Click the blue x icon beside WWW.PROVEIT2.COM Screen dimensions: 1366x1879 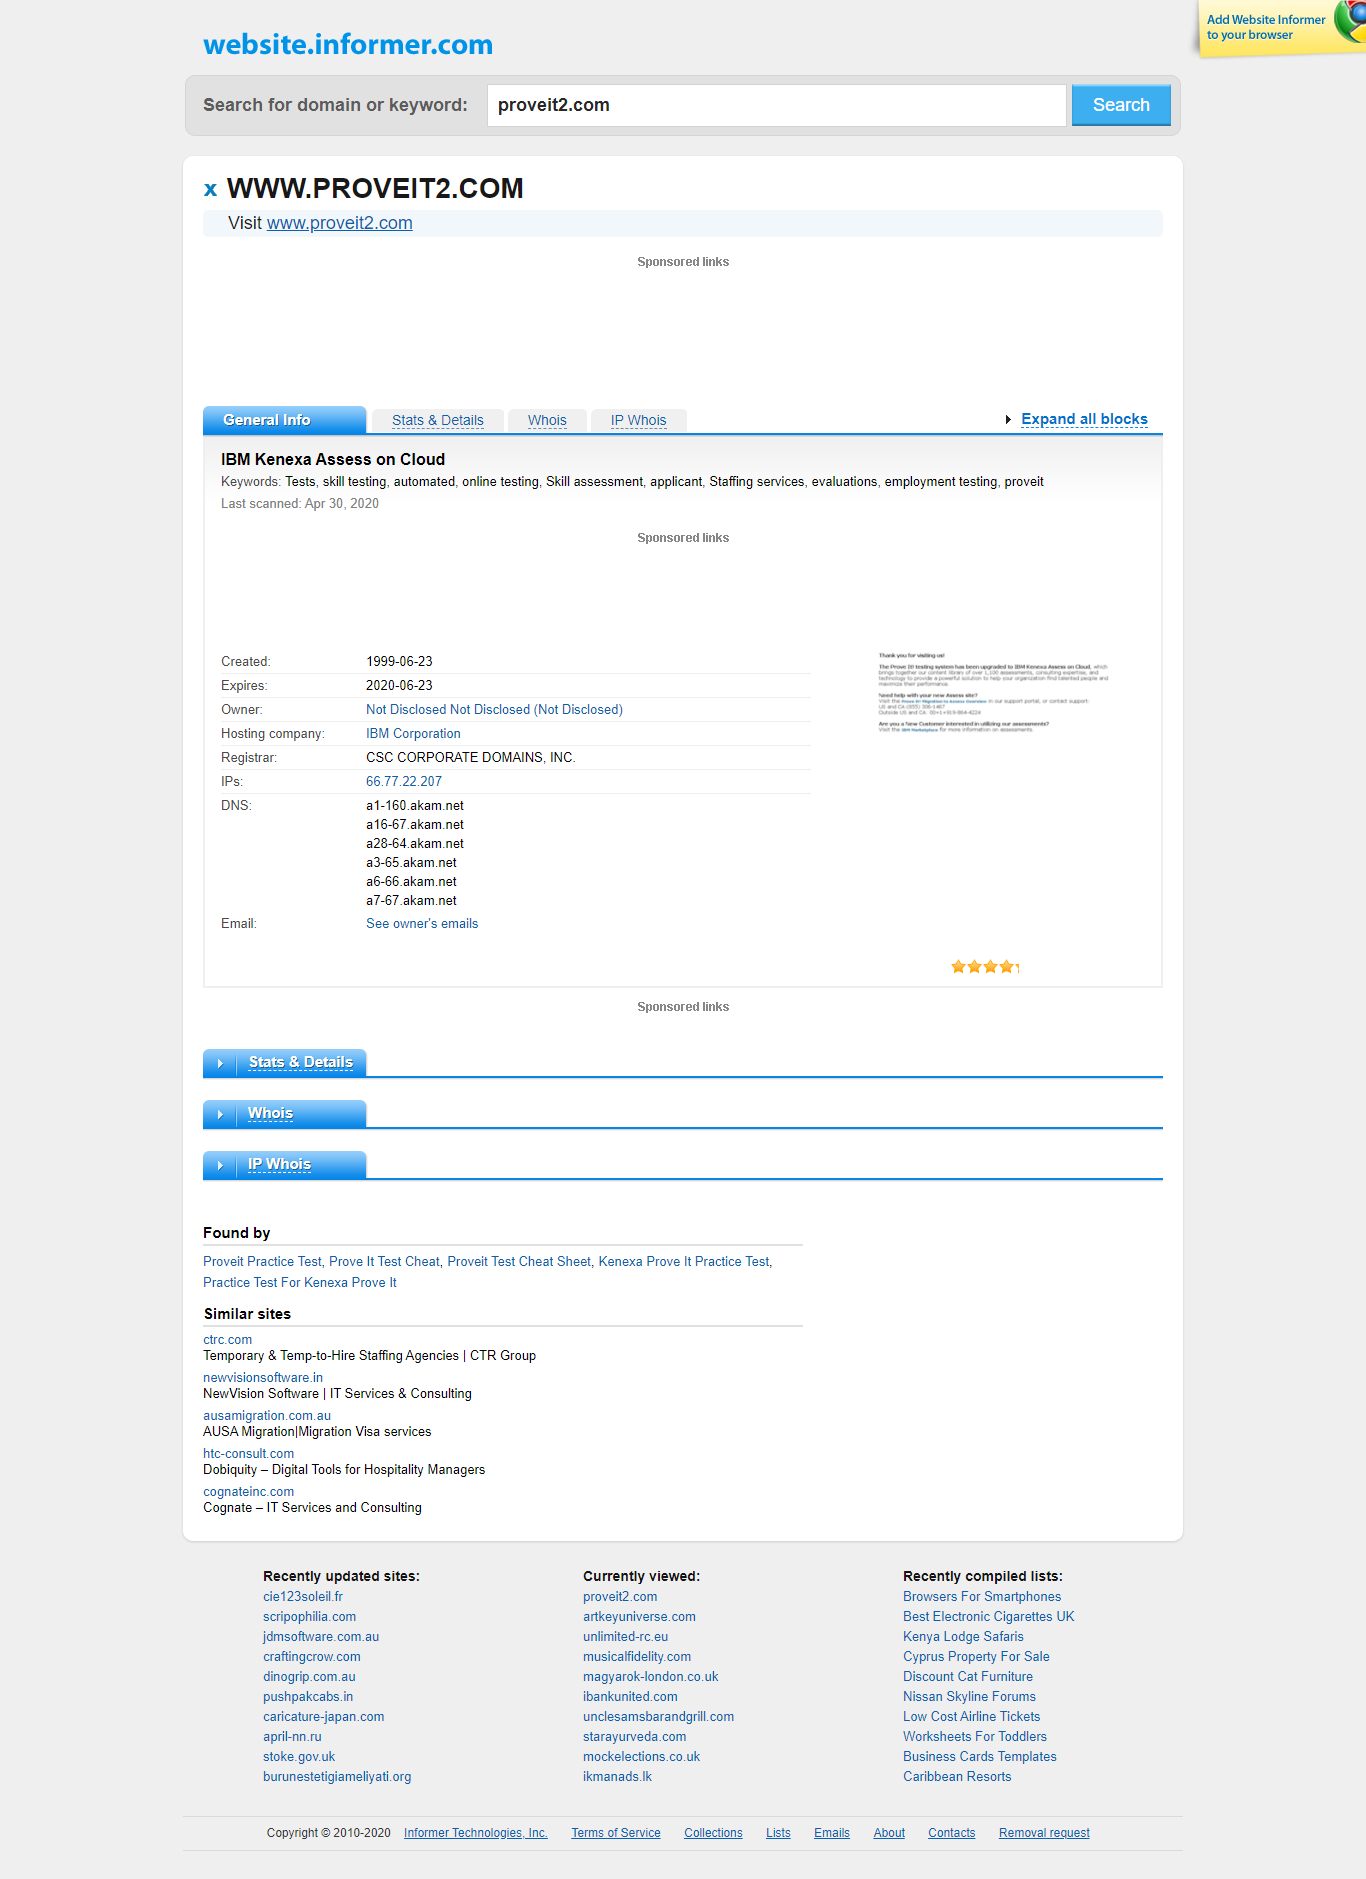[x=210, y=189]
